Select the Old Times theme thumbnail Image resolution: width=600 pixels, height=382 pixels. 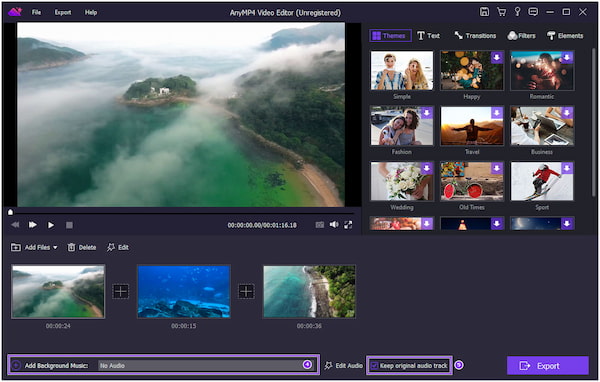[472, 181]
